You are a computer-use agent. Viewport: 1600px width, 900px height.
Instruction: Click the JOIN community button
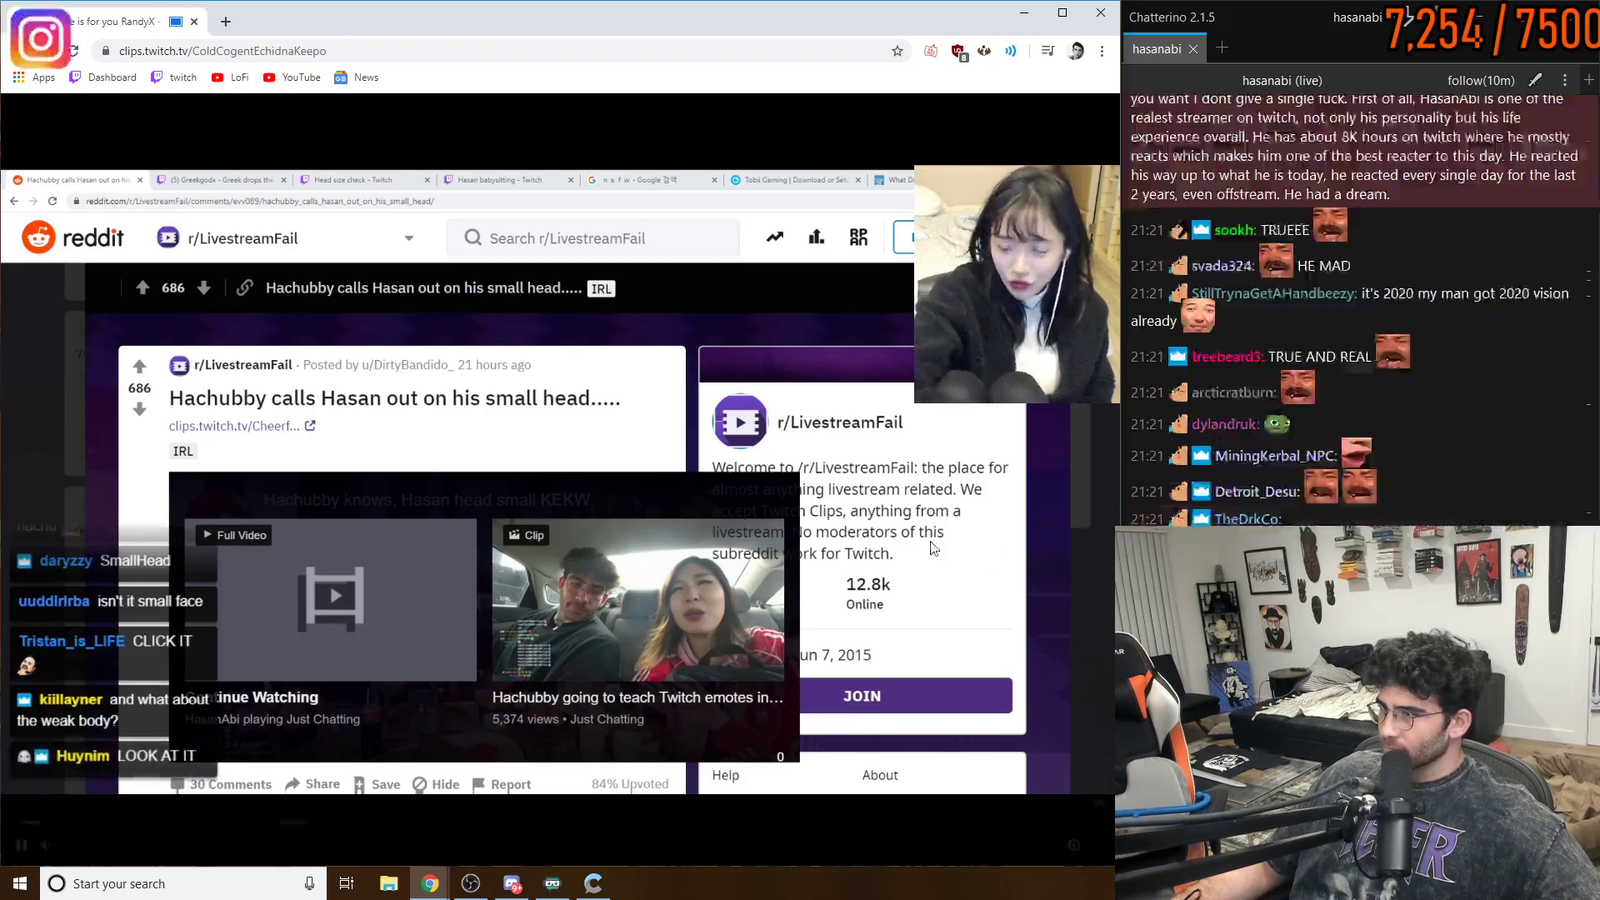(862, 696)
